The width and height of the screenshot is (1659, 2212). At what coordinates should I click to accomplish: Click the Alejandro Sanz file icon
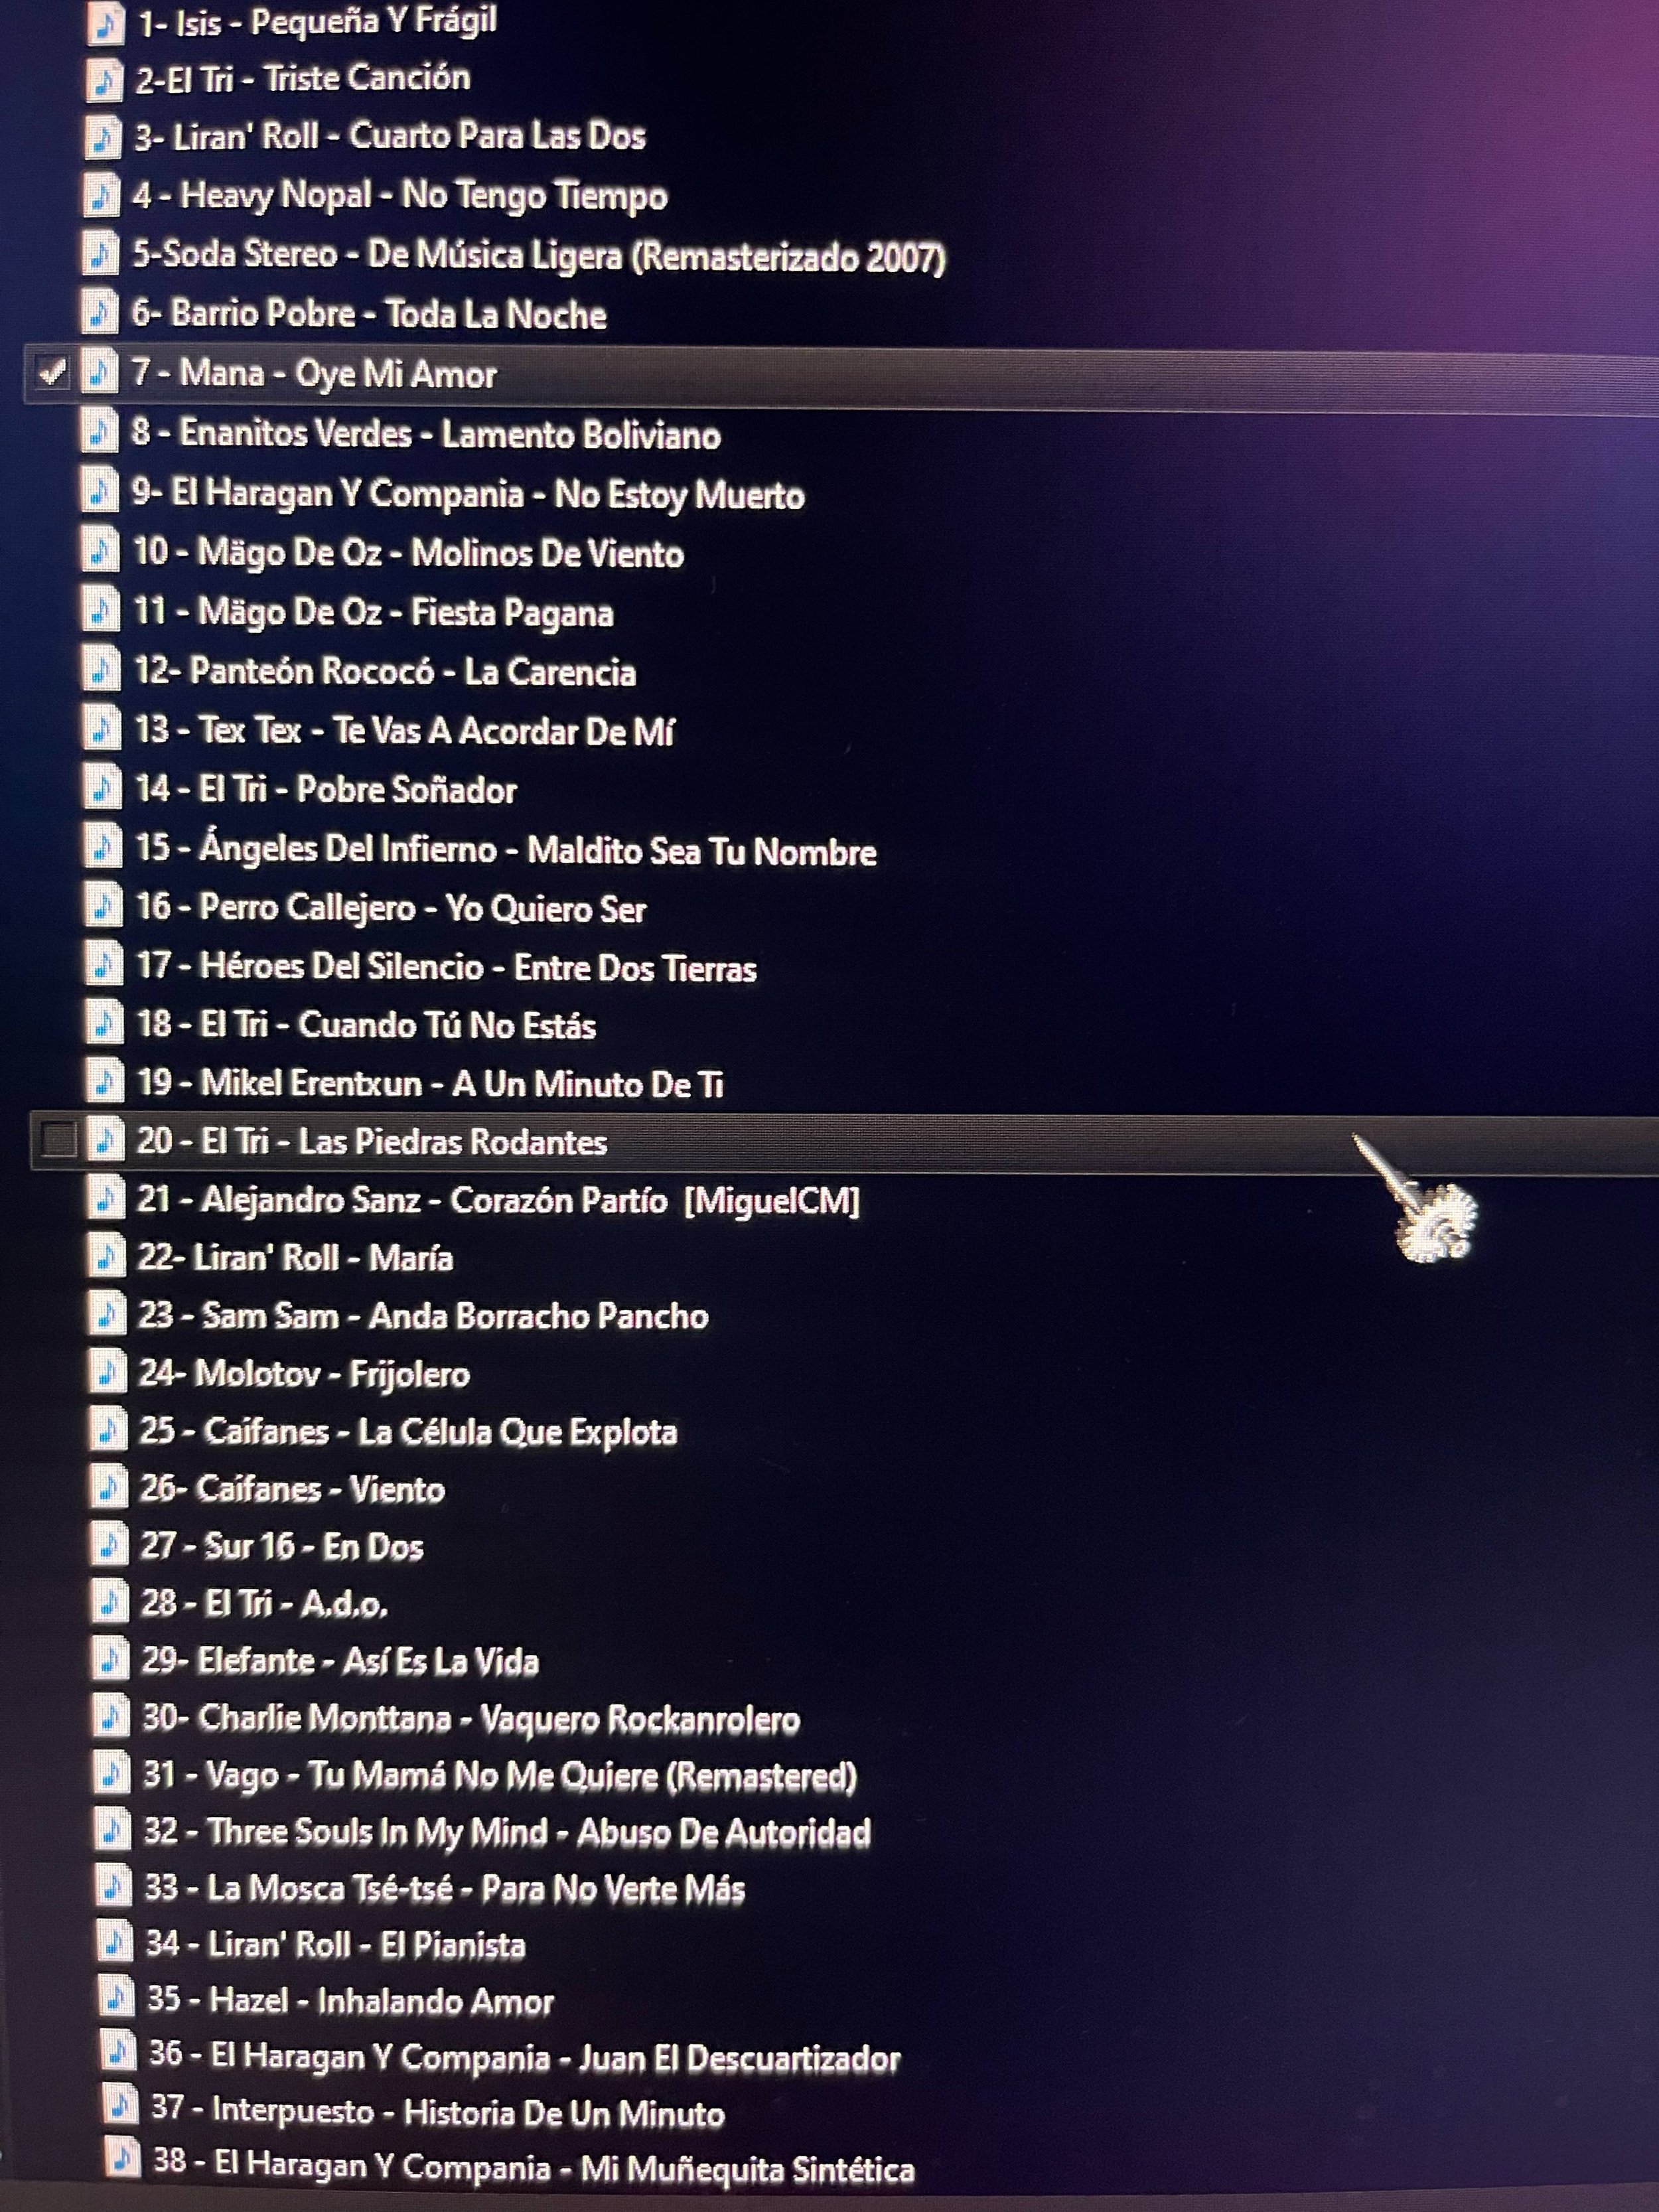click(x=106, y=1198)
